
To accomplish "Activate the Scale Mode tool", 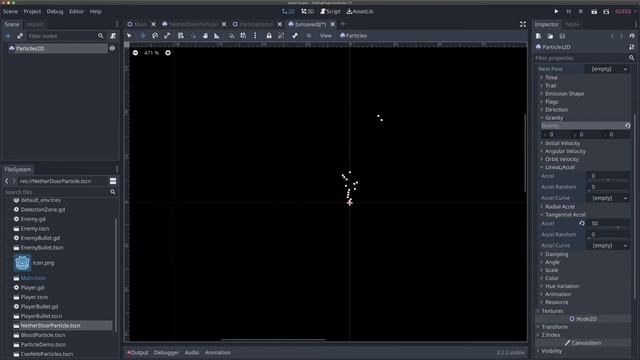I will (167, 36).
